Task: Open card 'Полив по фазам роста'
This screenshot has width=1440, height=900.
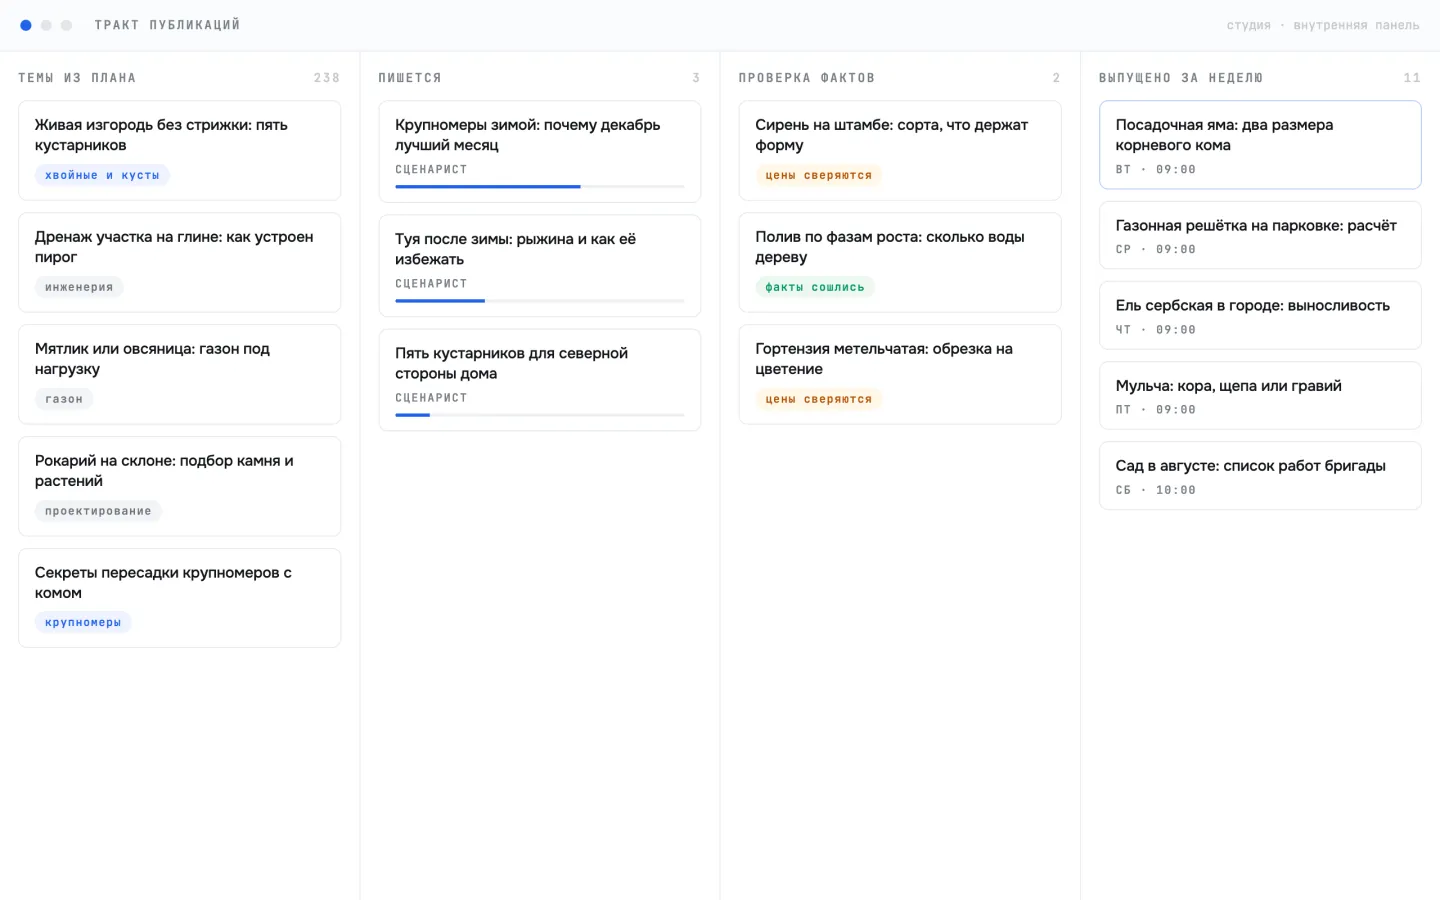Action: pyautogui.click(x=900, y=262)
